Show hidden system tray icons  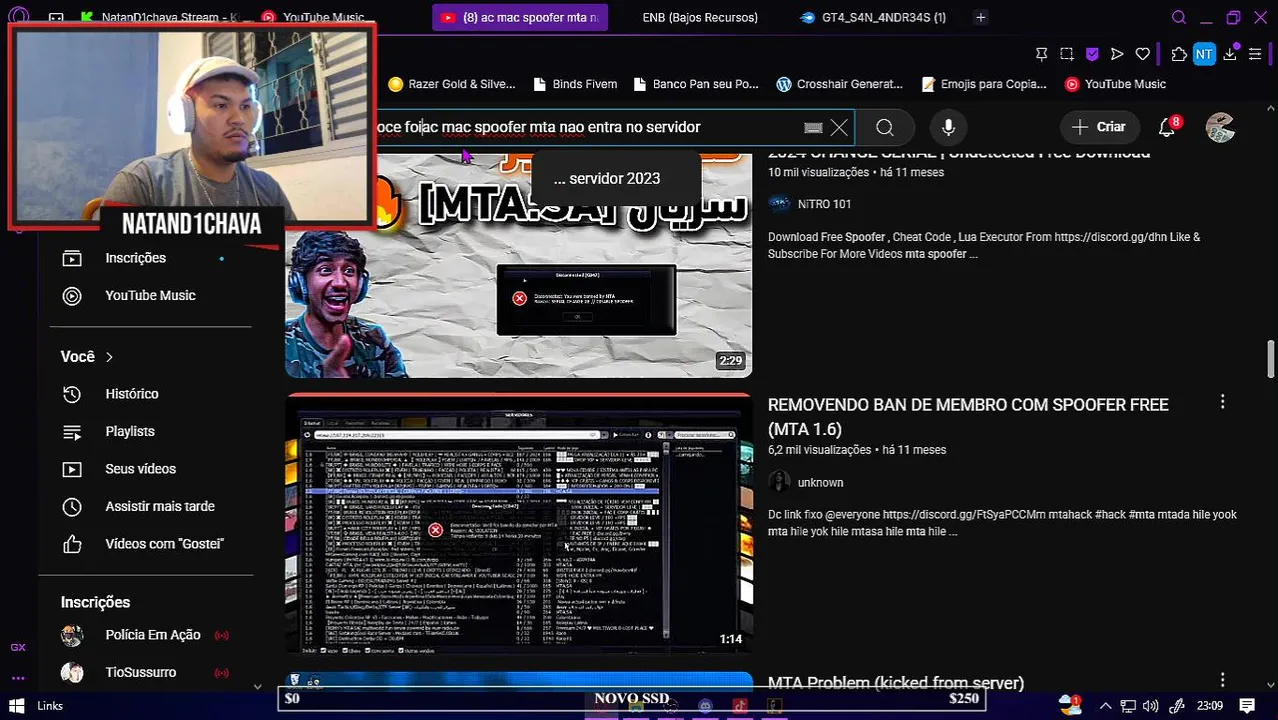point(1105,706)
